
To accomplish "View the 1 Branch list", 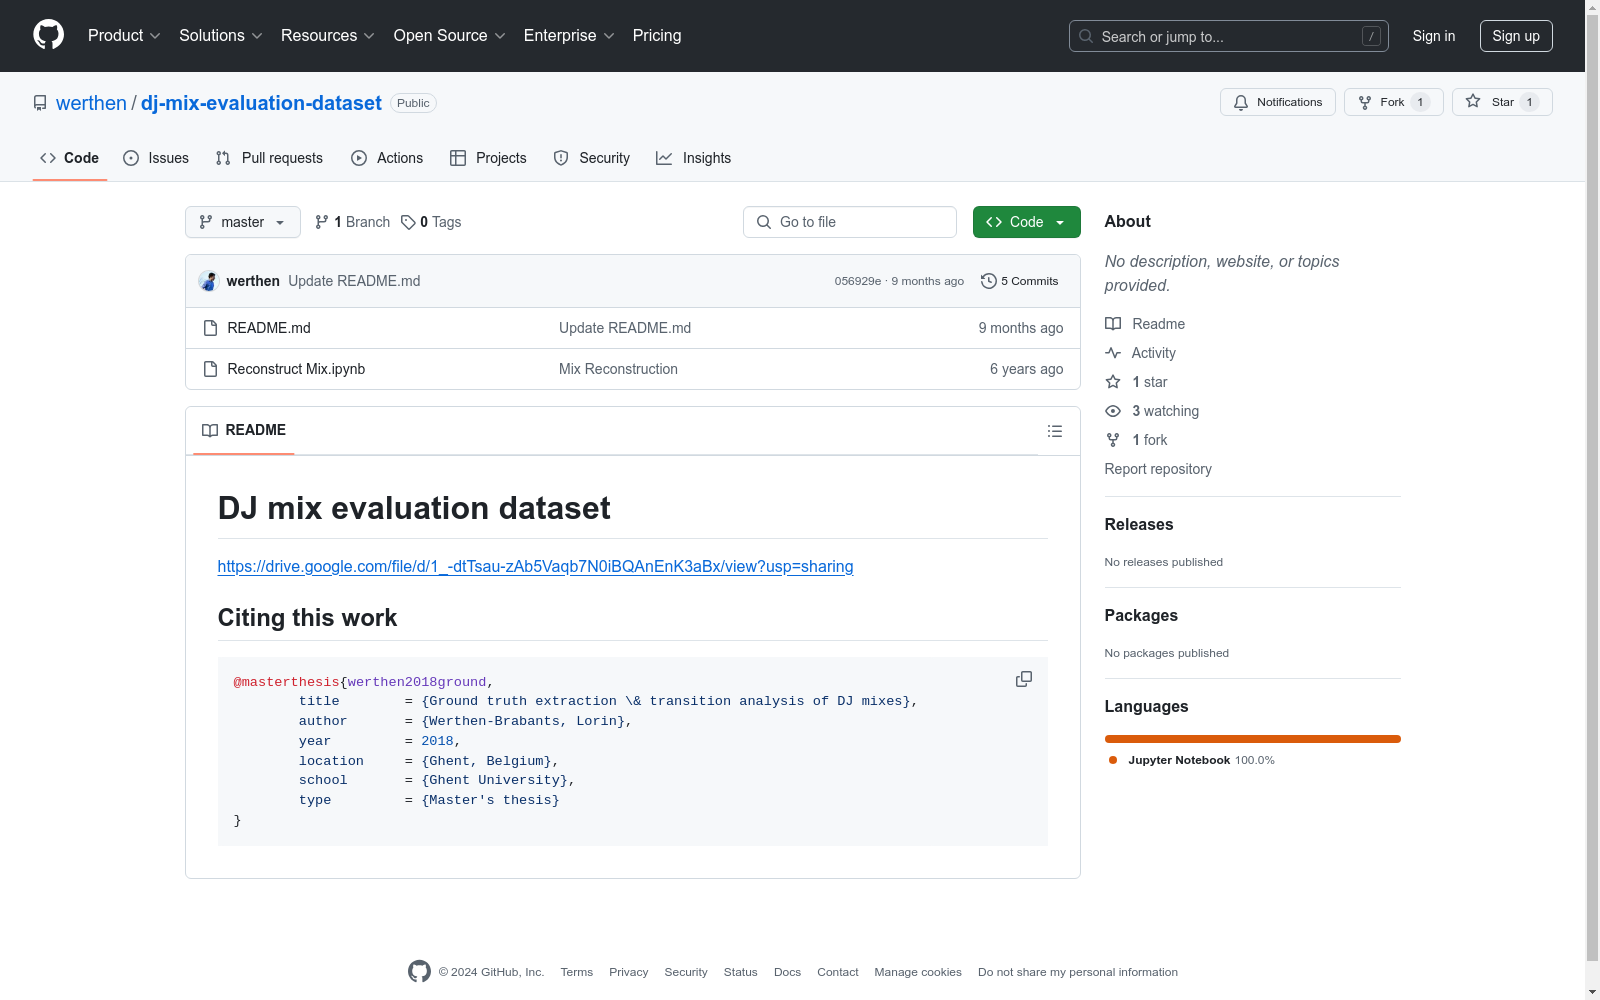I will 352,222.
